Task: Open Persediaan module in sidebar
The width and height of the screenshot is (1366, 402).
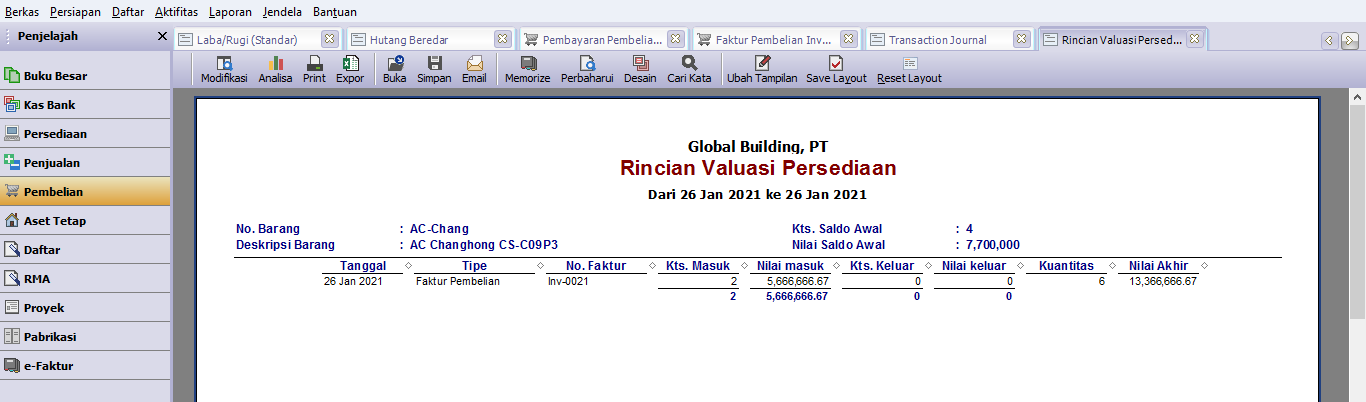Action: pyautogui.click(x=85, y=133)
